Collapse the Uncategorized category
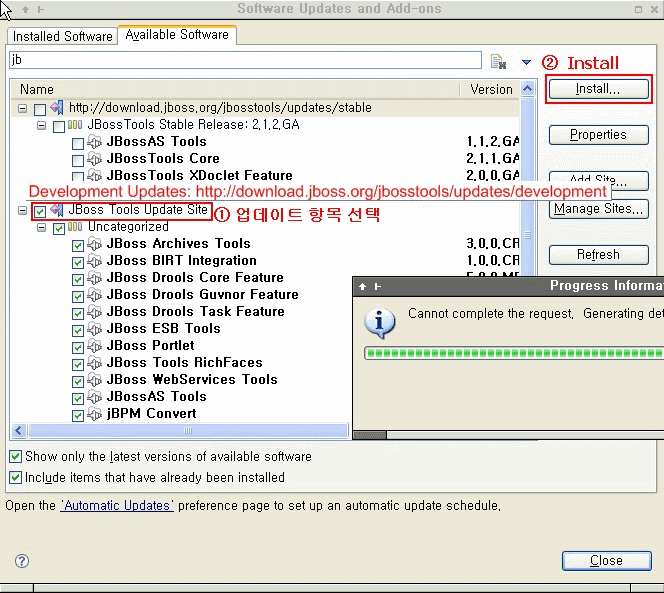664x593 pixels. [x=42, y=228]
